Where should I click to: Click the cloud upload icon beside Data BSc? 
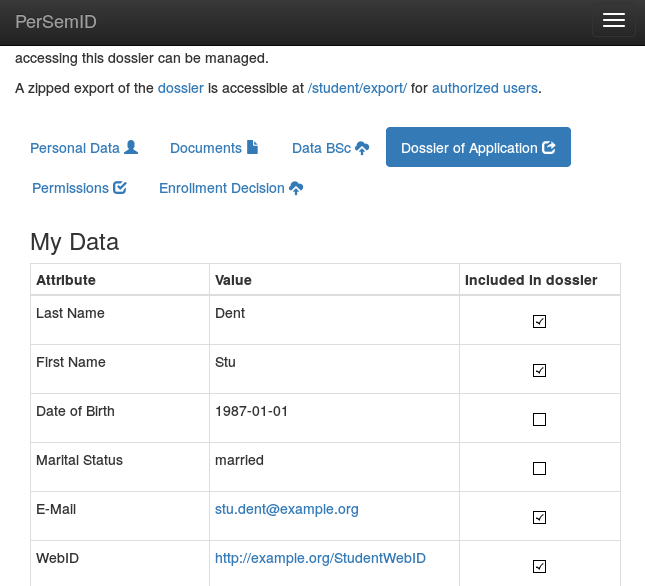click(x=362, y=148)
